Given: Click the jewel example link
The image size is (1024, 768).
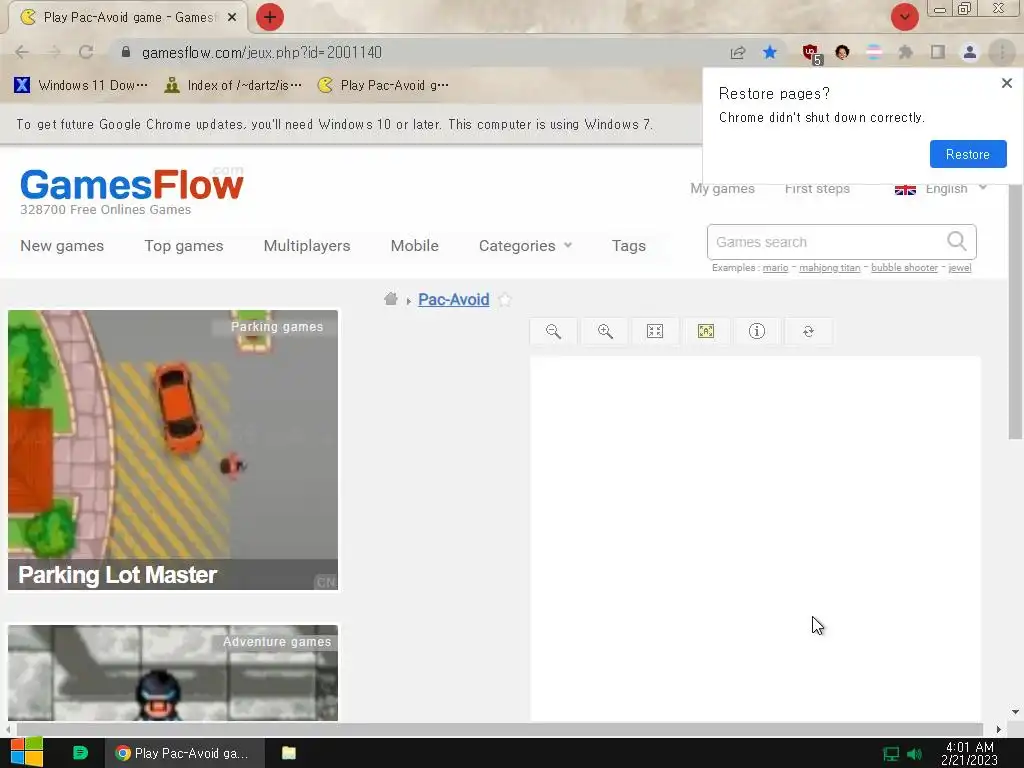Looking at the screenshot, I should coord(959,268).
